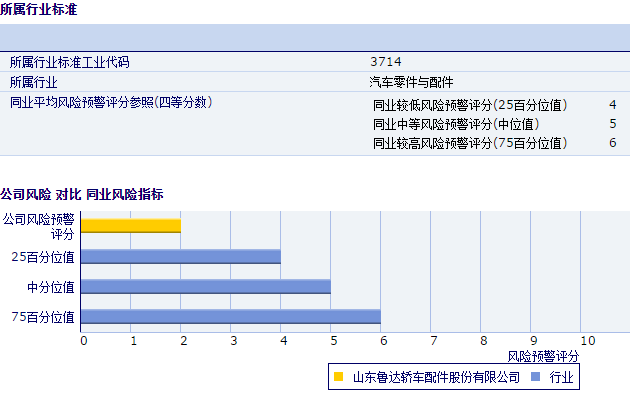Screen dimensions: 630x395
Task: Select the blue 75百分位值 bar
Action: point(231,317)
